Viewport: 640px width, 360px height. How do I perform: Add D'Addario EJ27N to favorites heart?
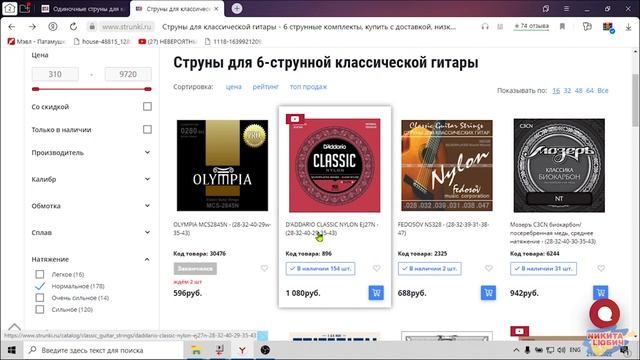coord(376,268)
